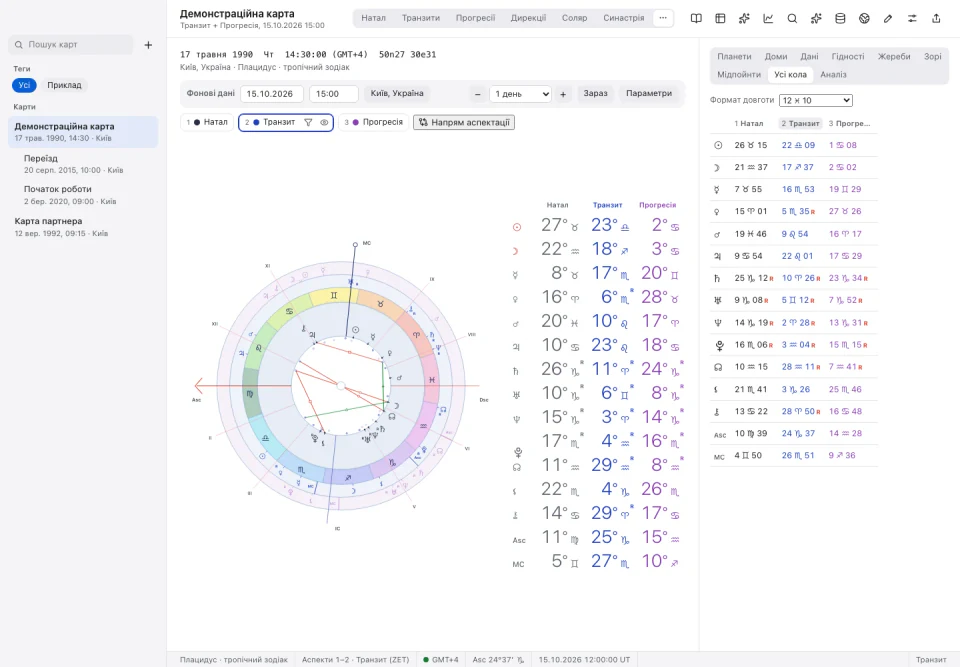This screenshot has height=667, width=960.
Task: Switch to the Соляр tab
Action: pos(574,18)
